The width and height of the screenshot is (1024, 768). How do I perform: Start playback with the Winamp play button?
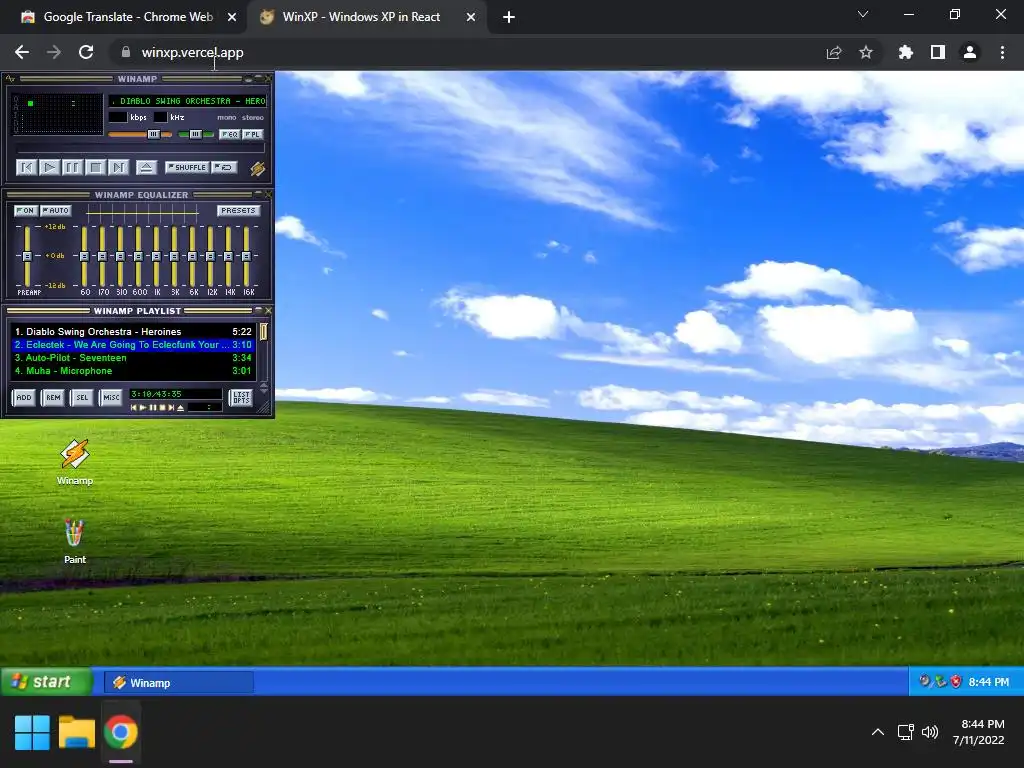pyautogui.click(x=49, y=168)
